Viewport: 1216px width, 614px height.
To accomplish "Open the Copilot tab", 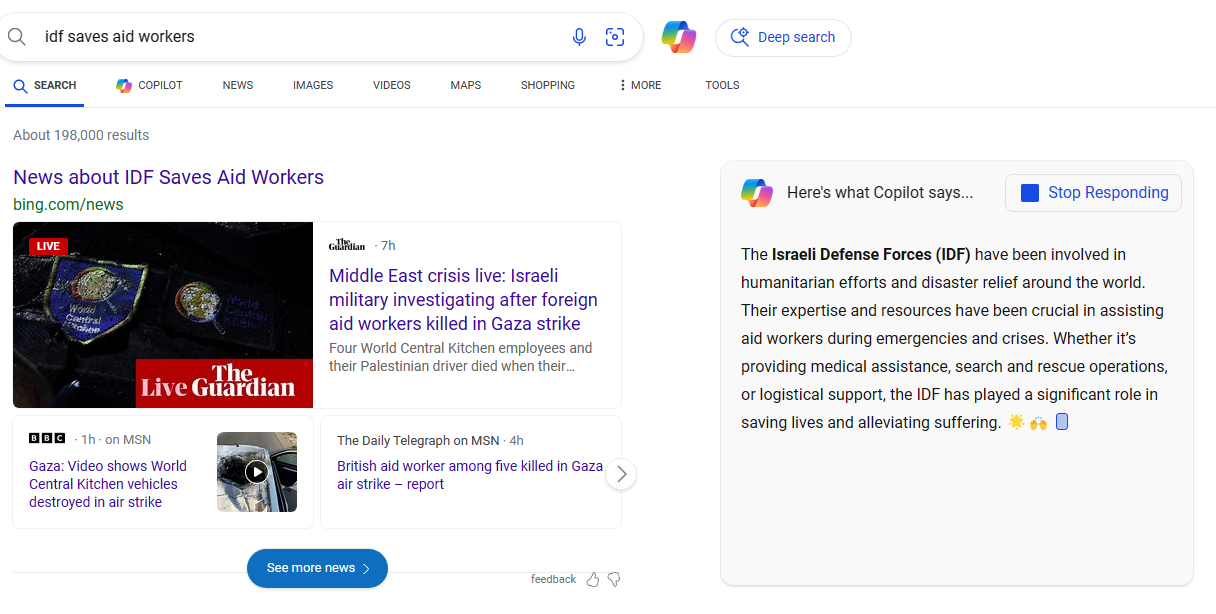I will tap(150, 85).
